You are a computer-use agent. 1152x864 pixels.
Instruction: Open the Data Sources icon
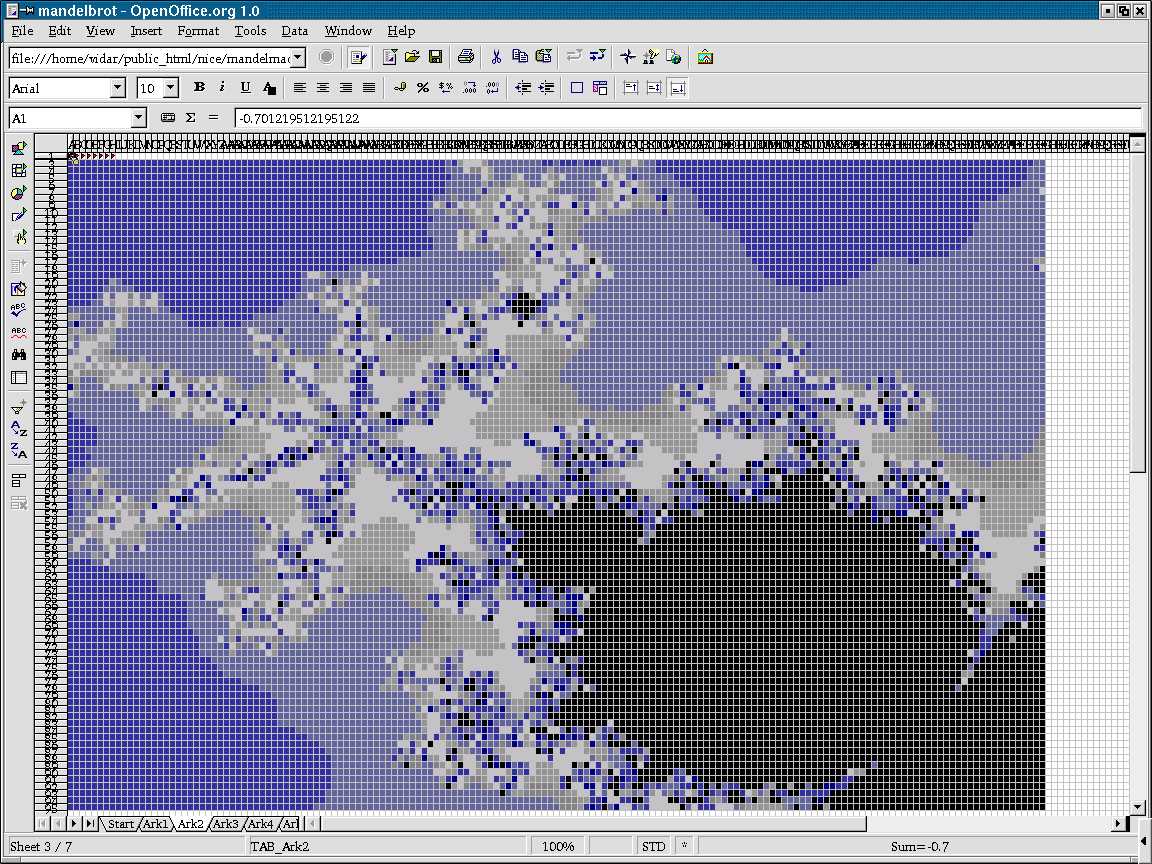click(19, 378)
